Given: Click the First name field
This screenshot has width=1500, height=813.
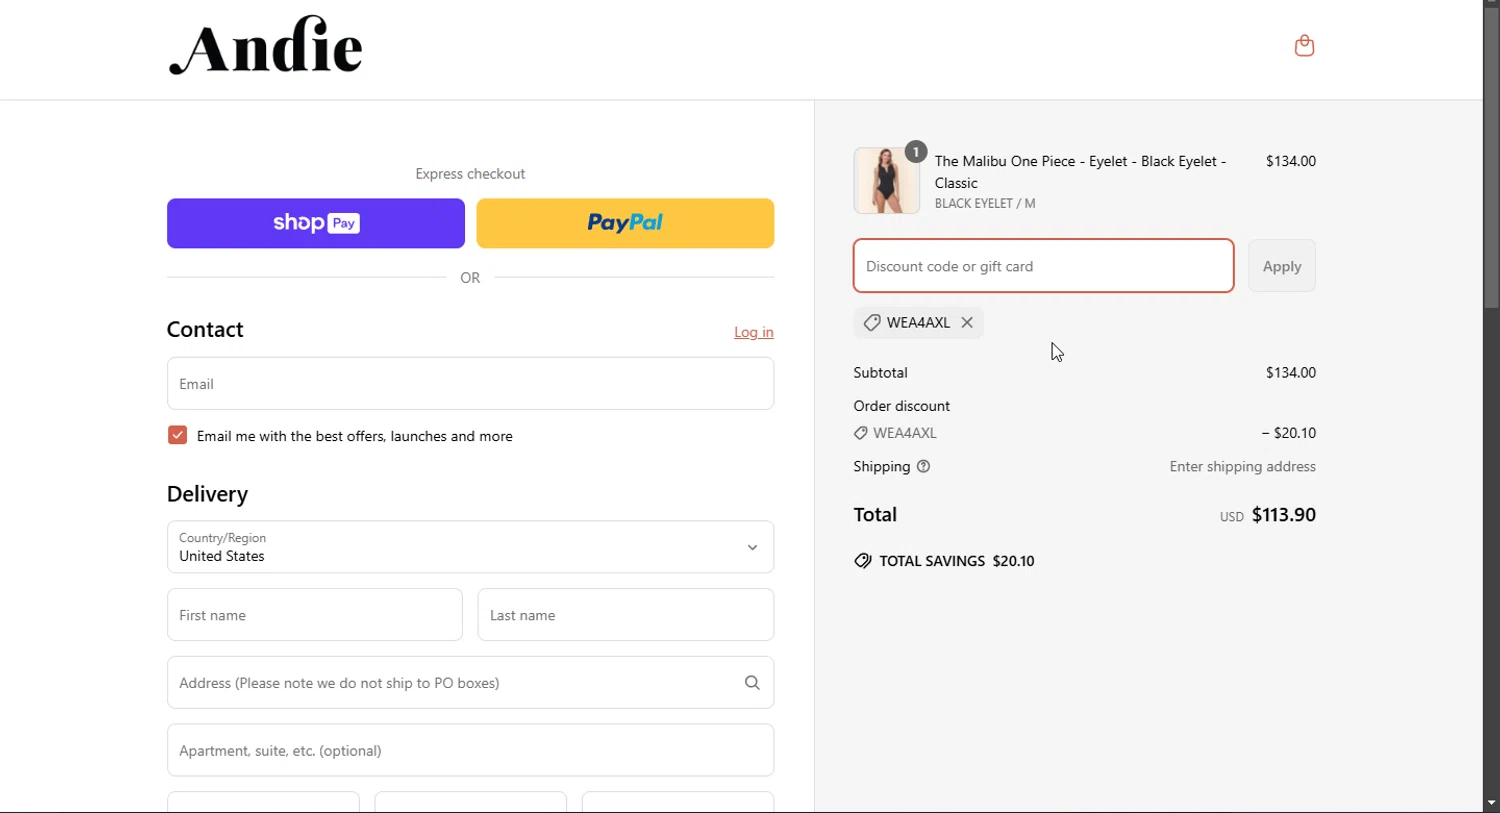Looking at the screenshot, I should pos(315,615).
